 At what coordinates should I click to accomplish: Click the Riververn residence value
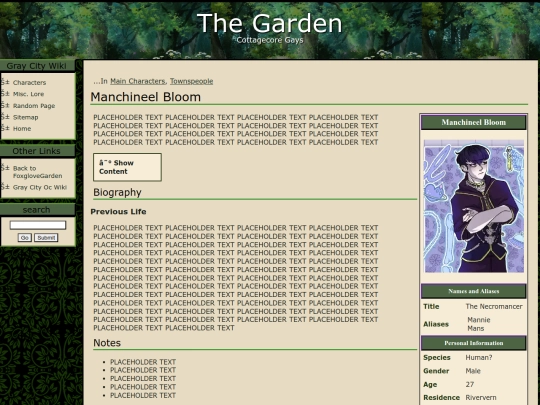[481, 397]
